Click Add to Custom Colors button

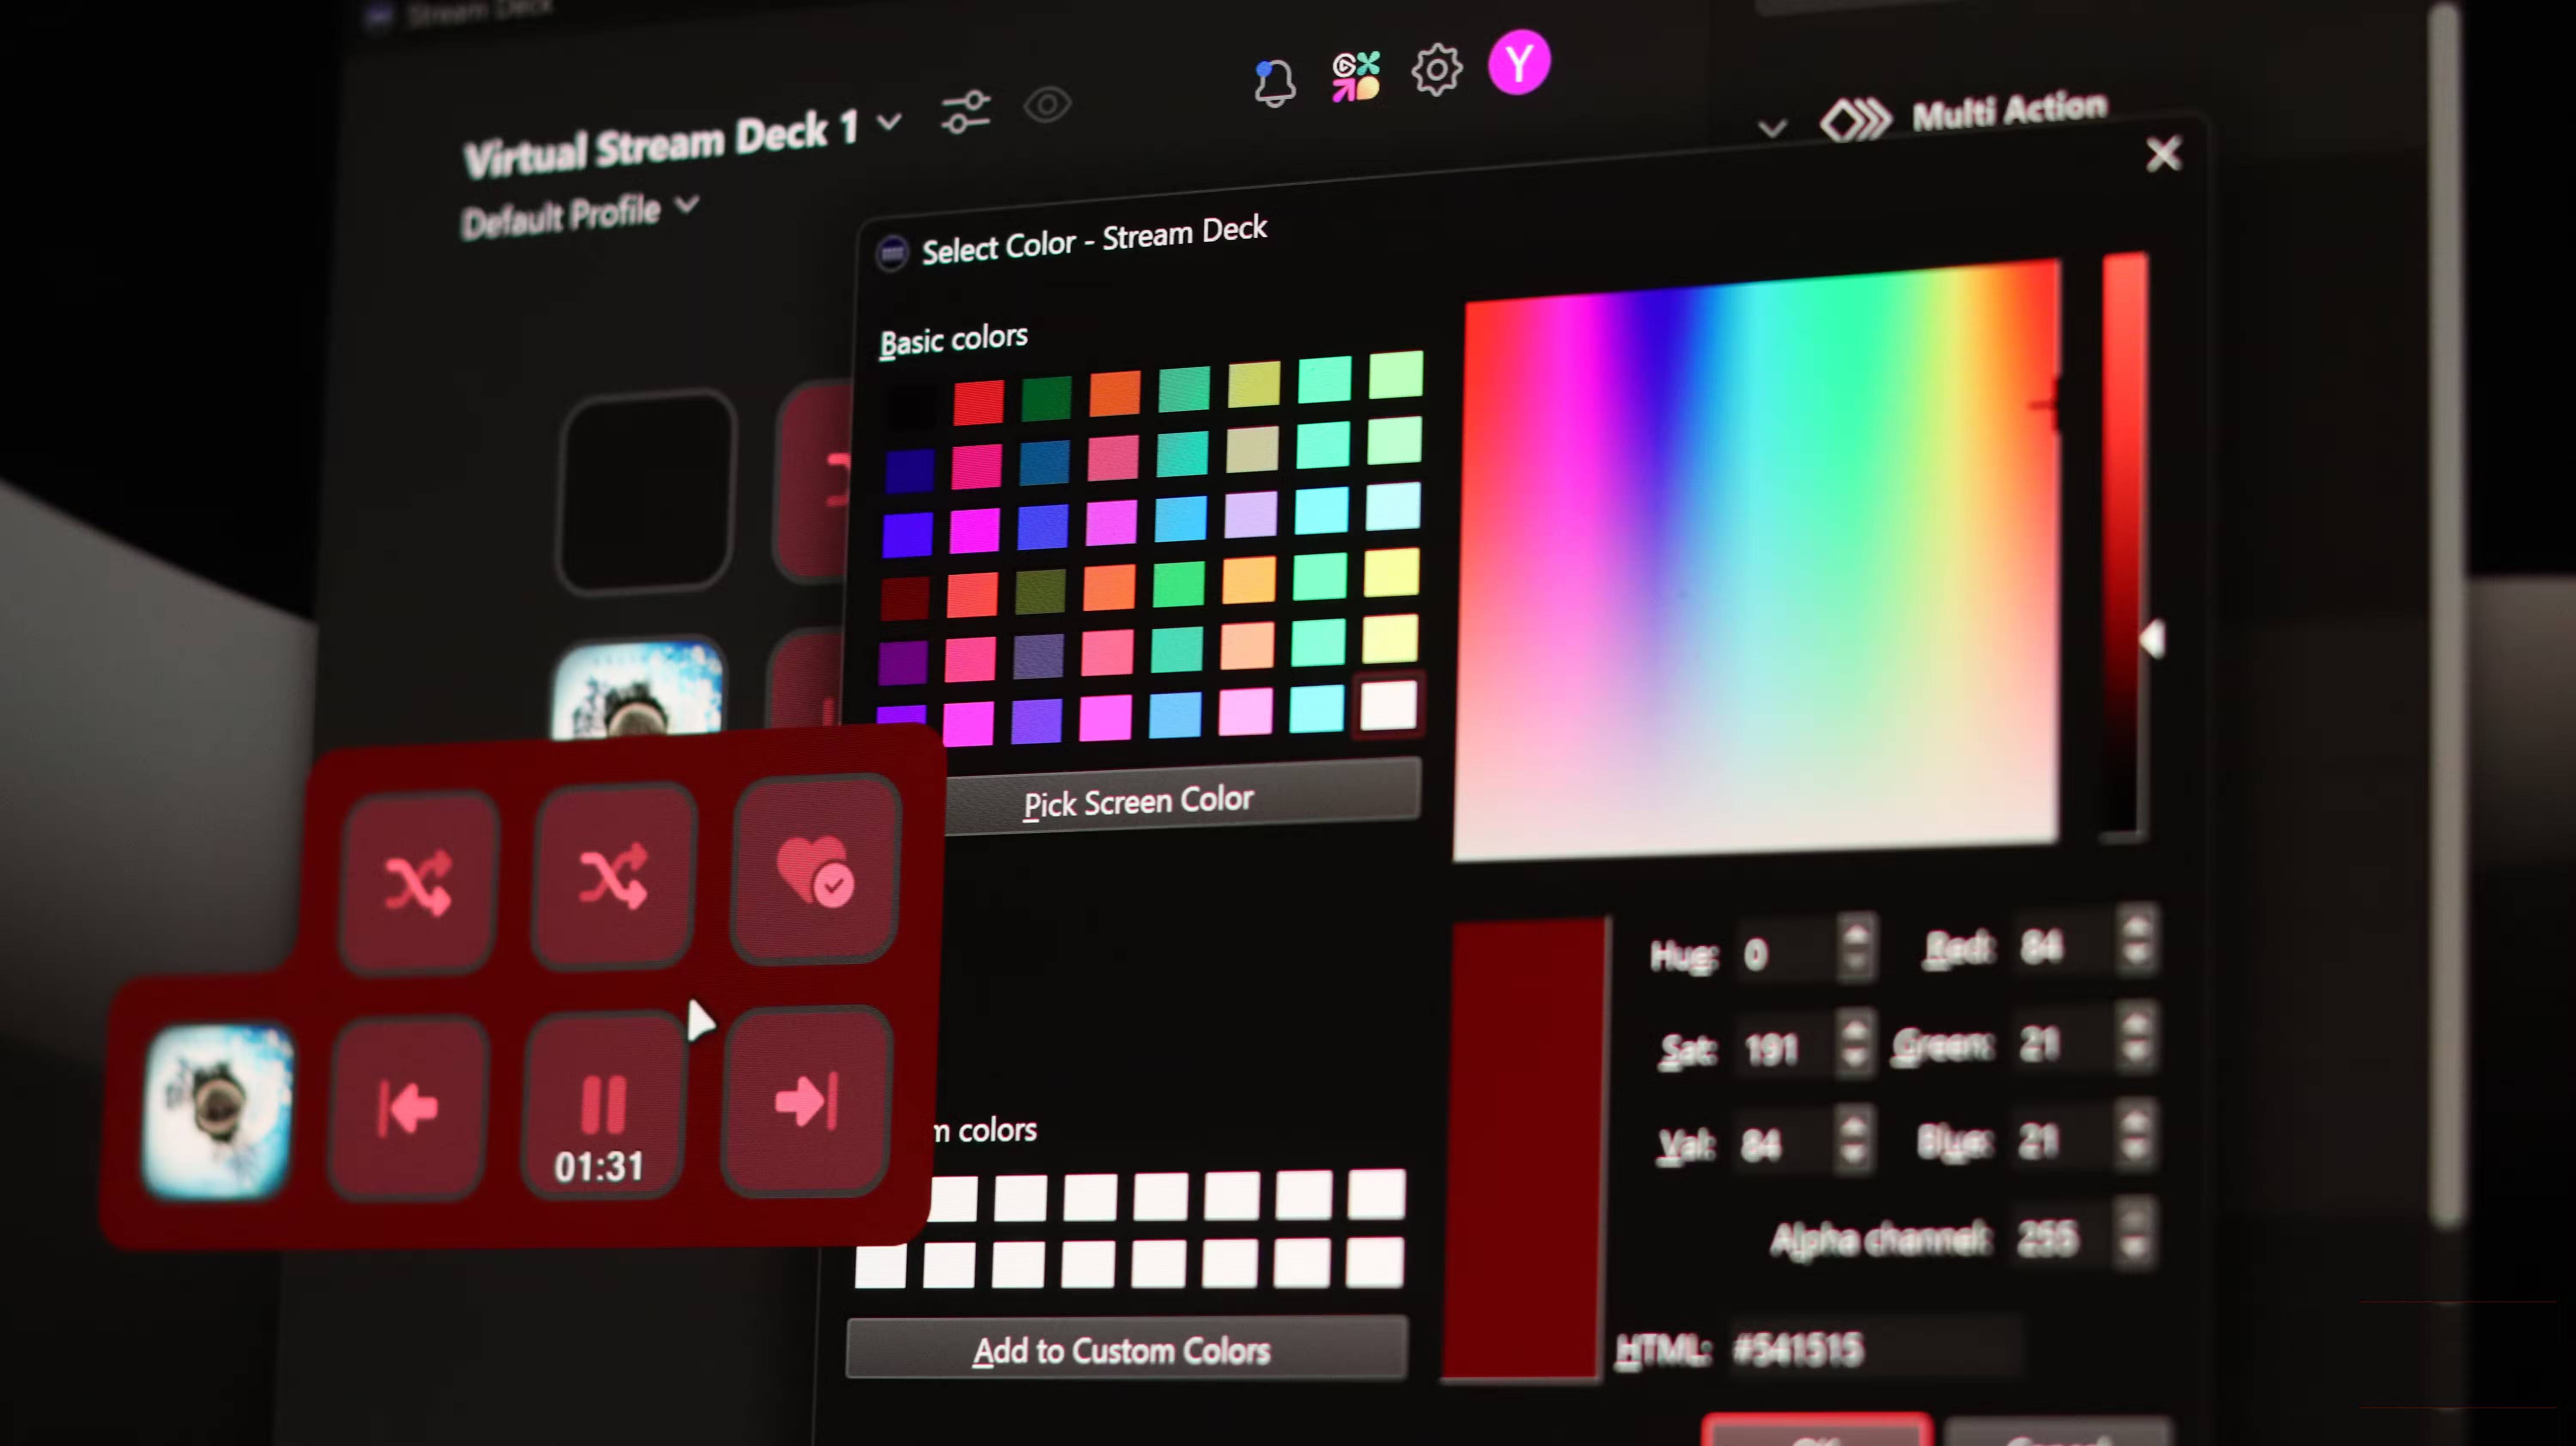[x=1121, y=1351]
